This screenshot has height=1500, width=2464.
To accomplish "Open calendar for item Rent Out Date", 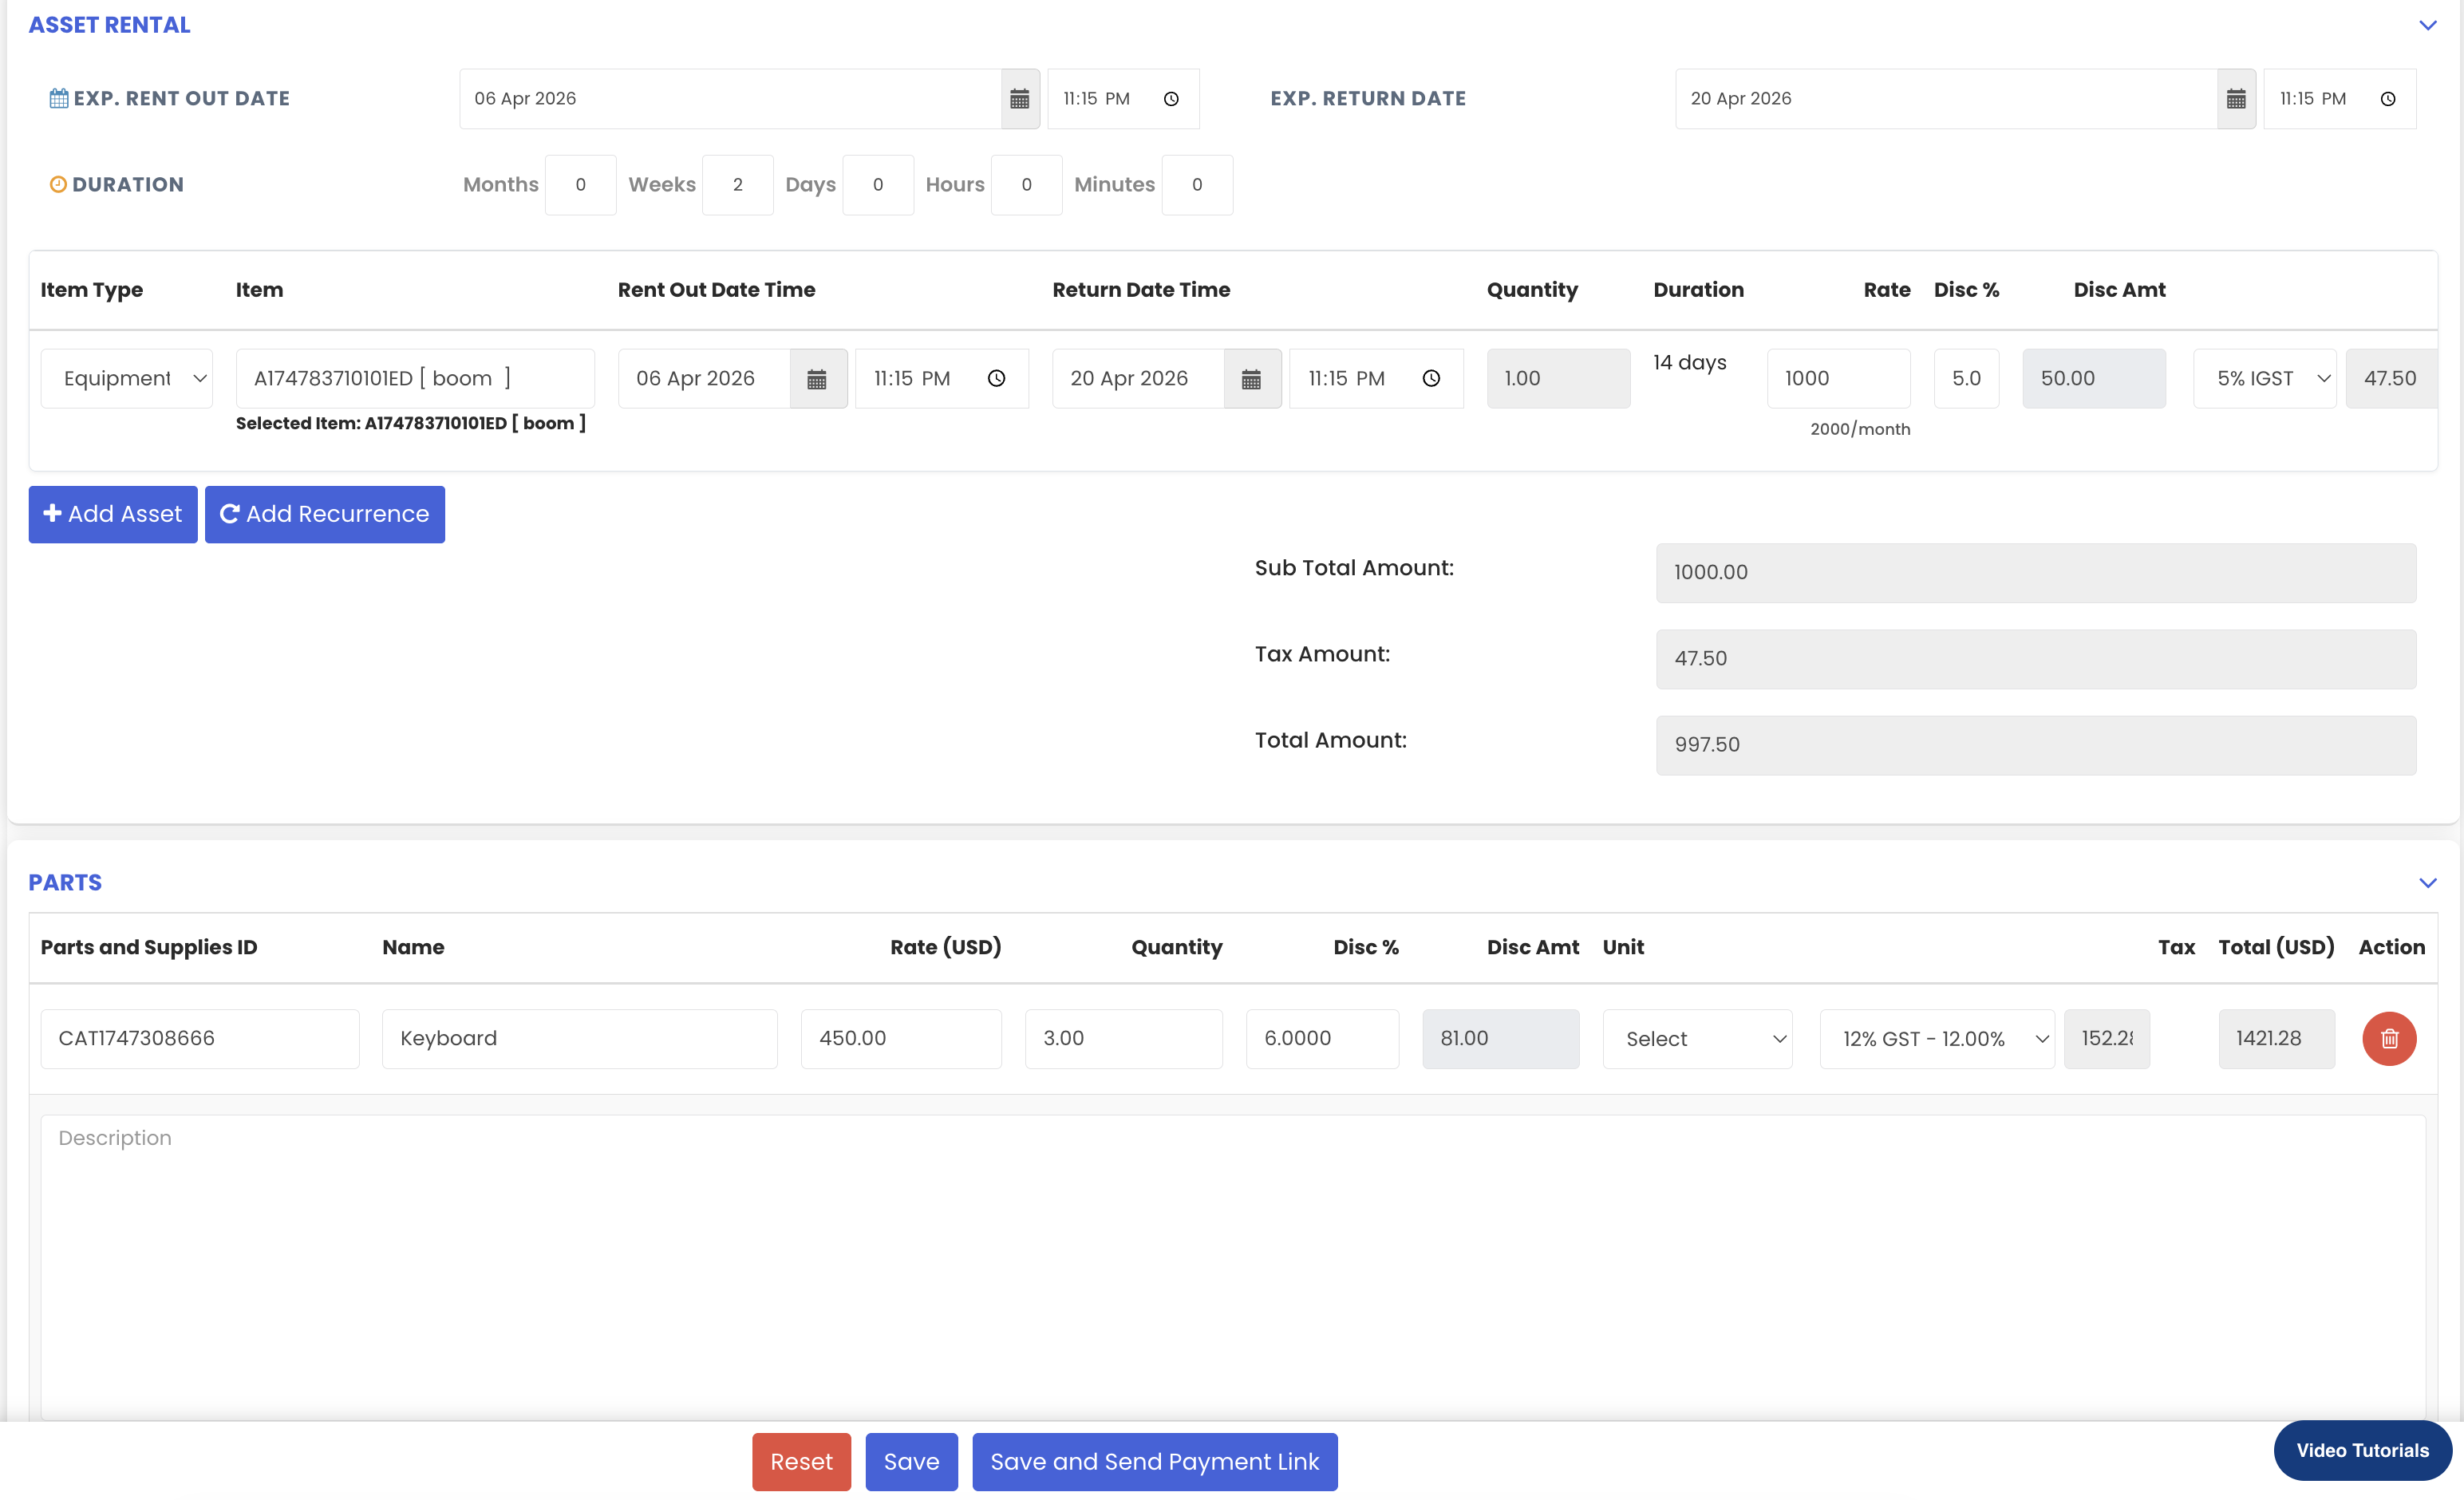I will [x=817, y=379].
